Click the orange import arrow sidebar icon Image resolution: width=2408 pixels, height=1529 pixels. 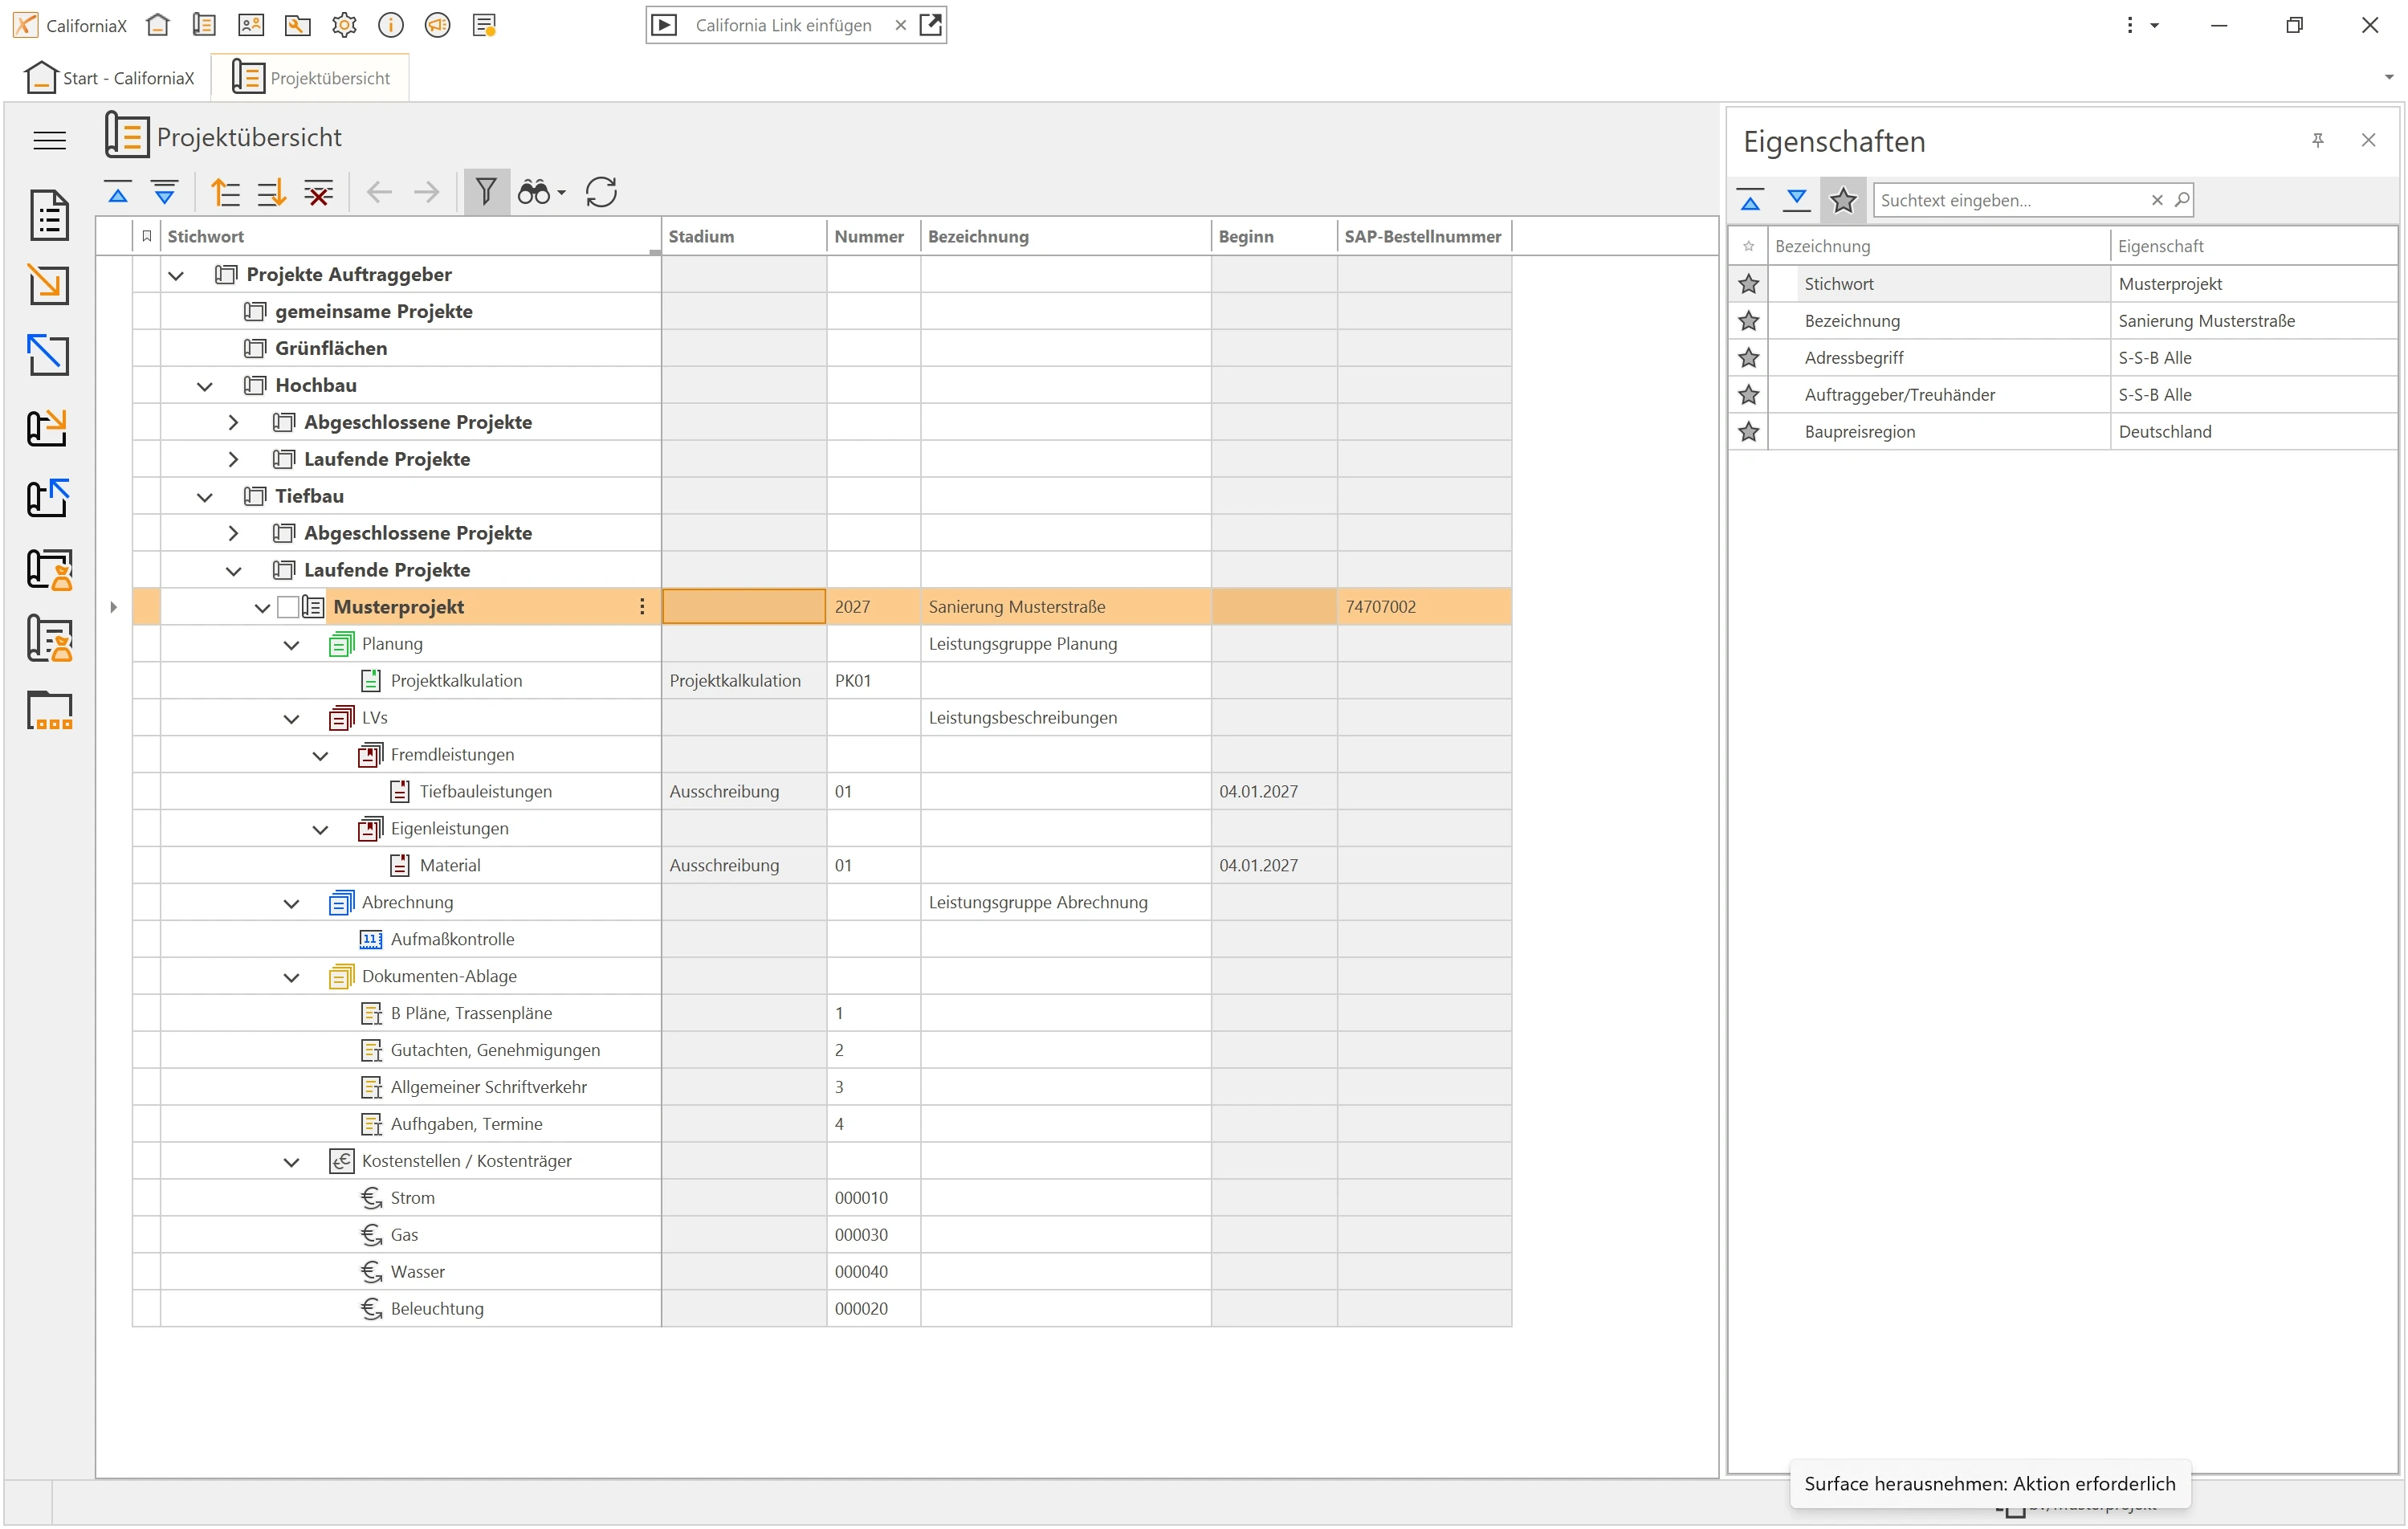click(49, 285)
